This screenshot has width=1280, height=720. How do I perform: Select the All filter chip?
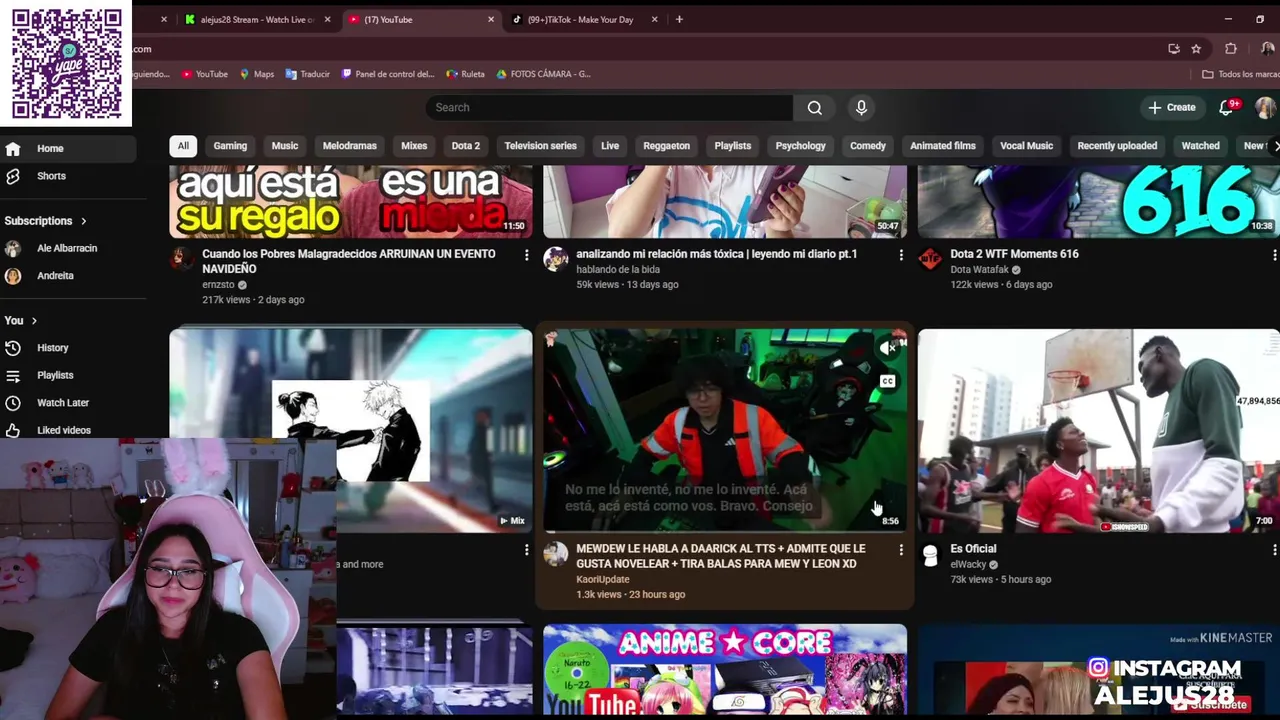coord(183,146)
